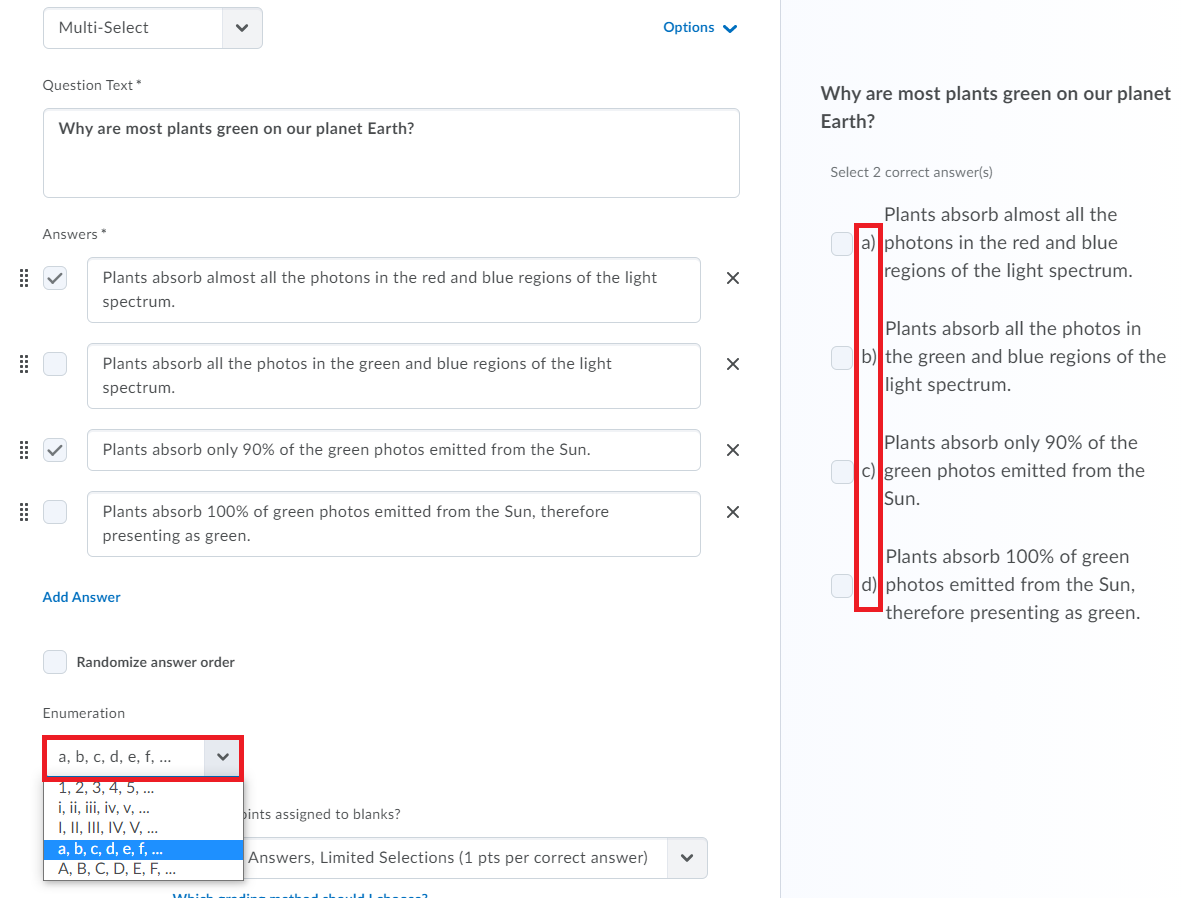Click the drag handle of the fourth answer
This screenshot has height=898, width=1182.
pyautogui.click(x=24, y=512)
